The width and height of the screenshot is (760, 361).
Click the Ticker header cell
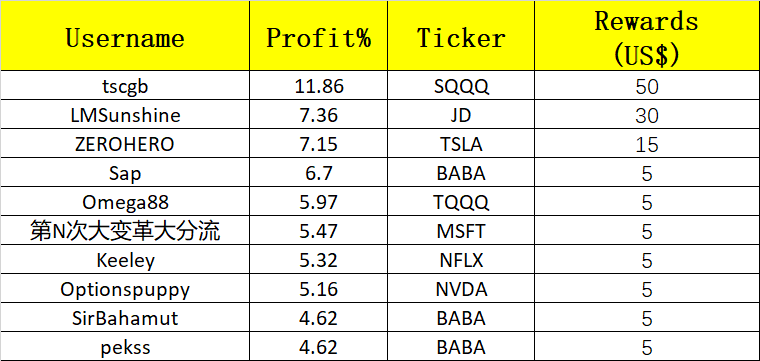461,36
